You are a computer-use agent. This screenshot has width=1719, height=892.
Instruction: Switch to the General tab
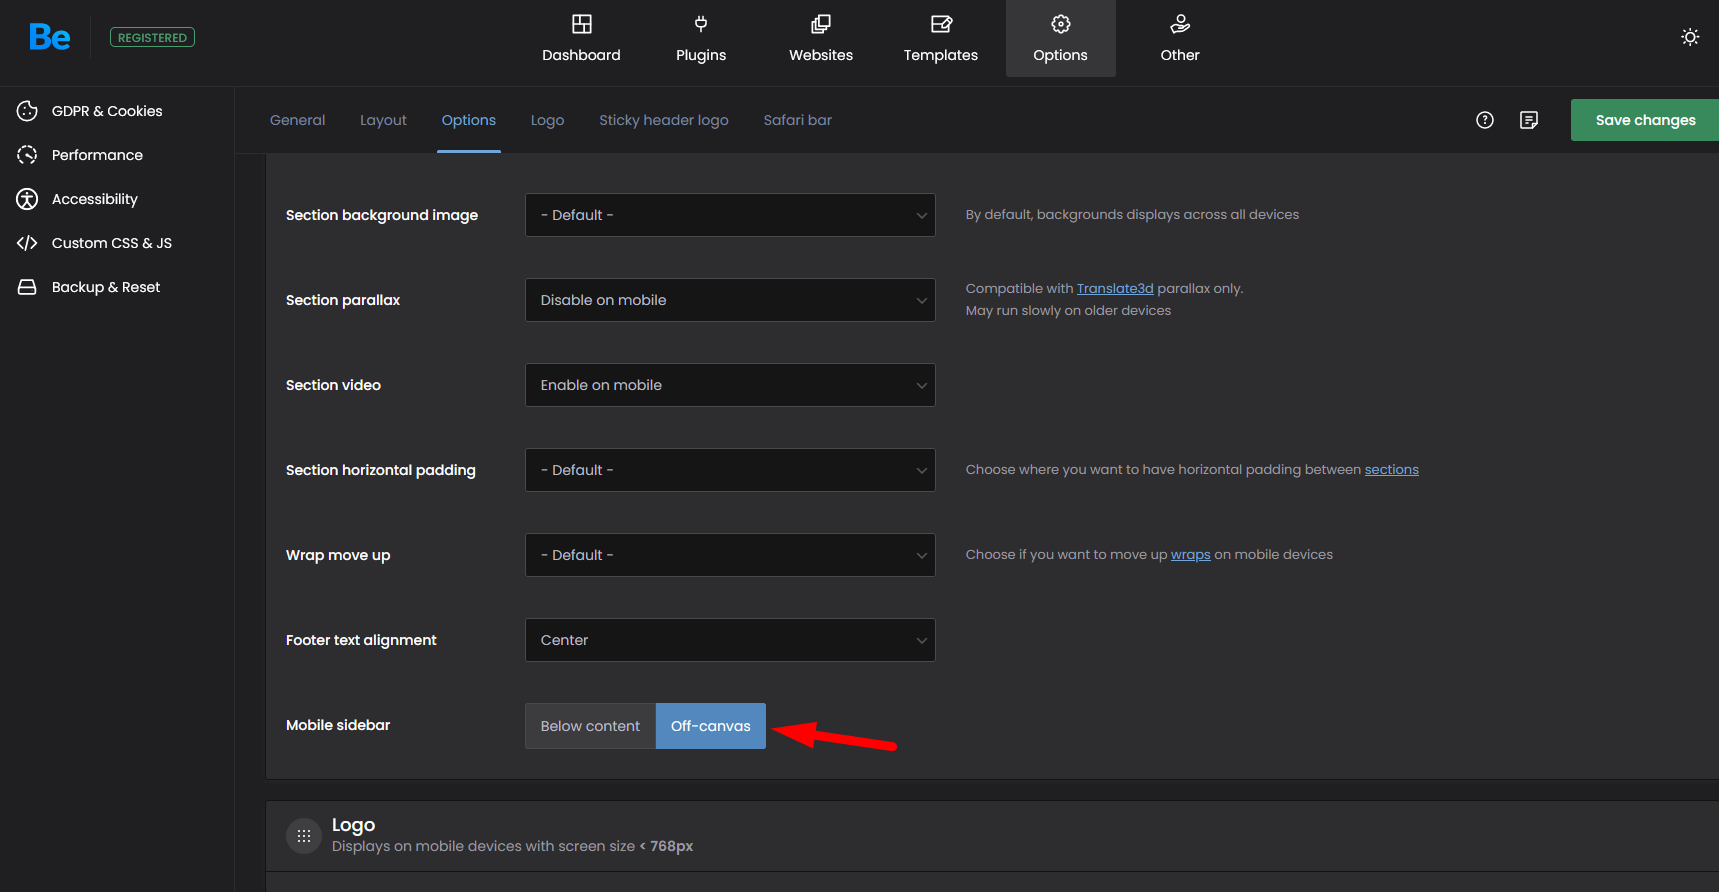point(297,120)
